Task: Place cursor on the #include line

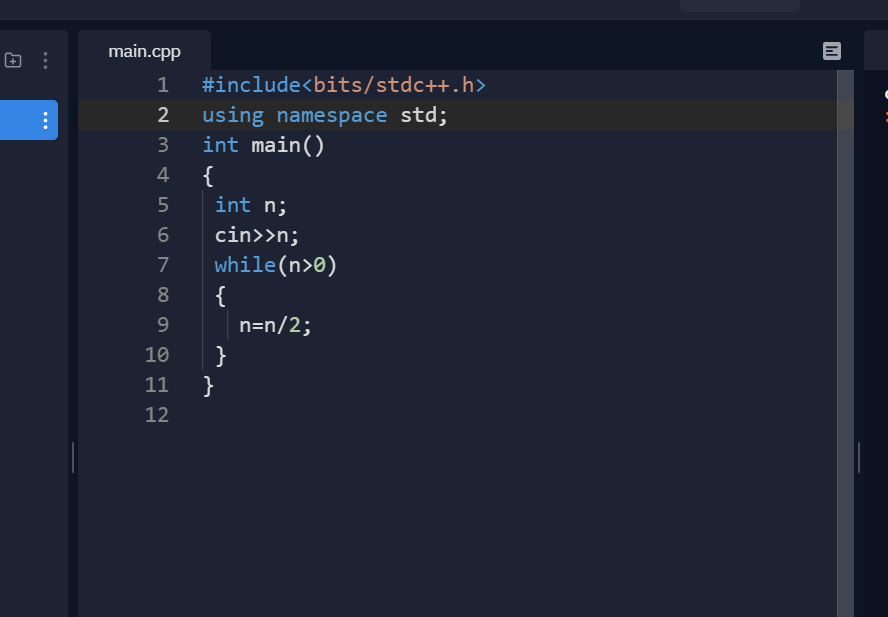Action: coord(343,85)
